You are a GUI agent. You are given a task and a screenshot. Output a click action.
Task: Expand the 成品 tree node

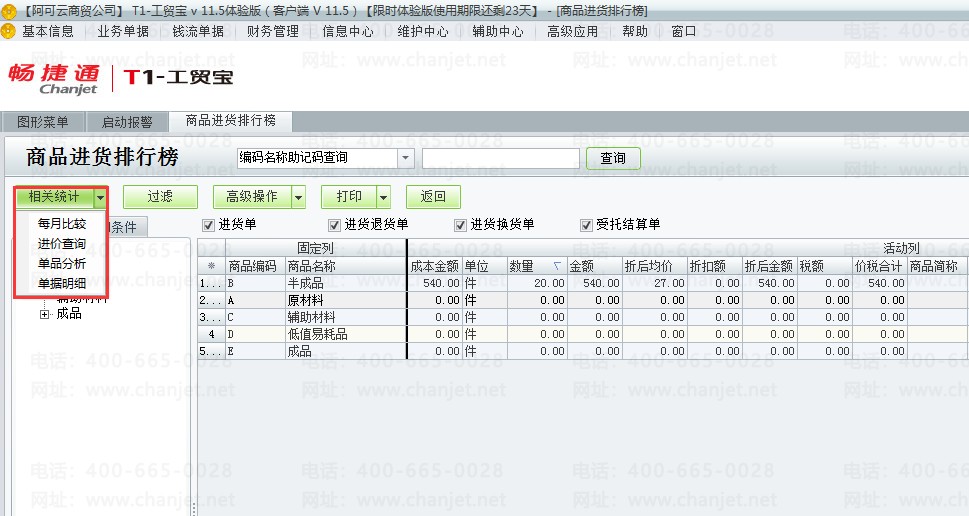[44, 314]
